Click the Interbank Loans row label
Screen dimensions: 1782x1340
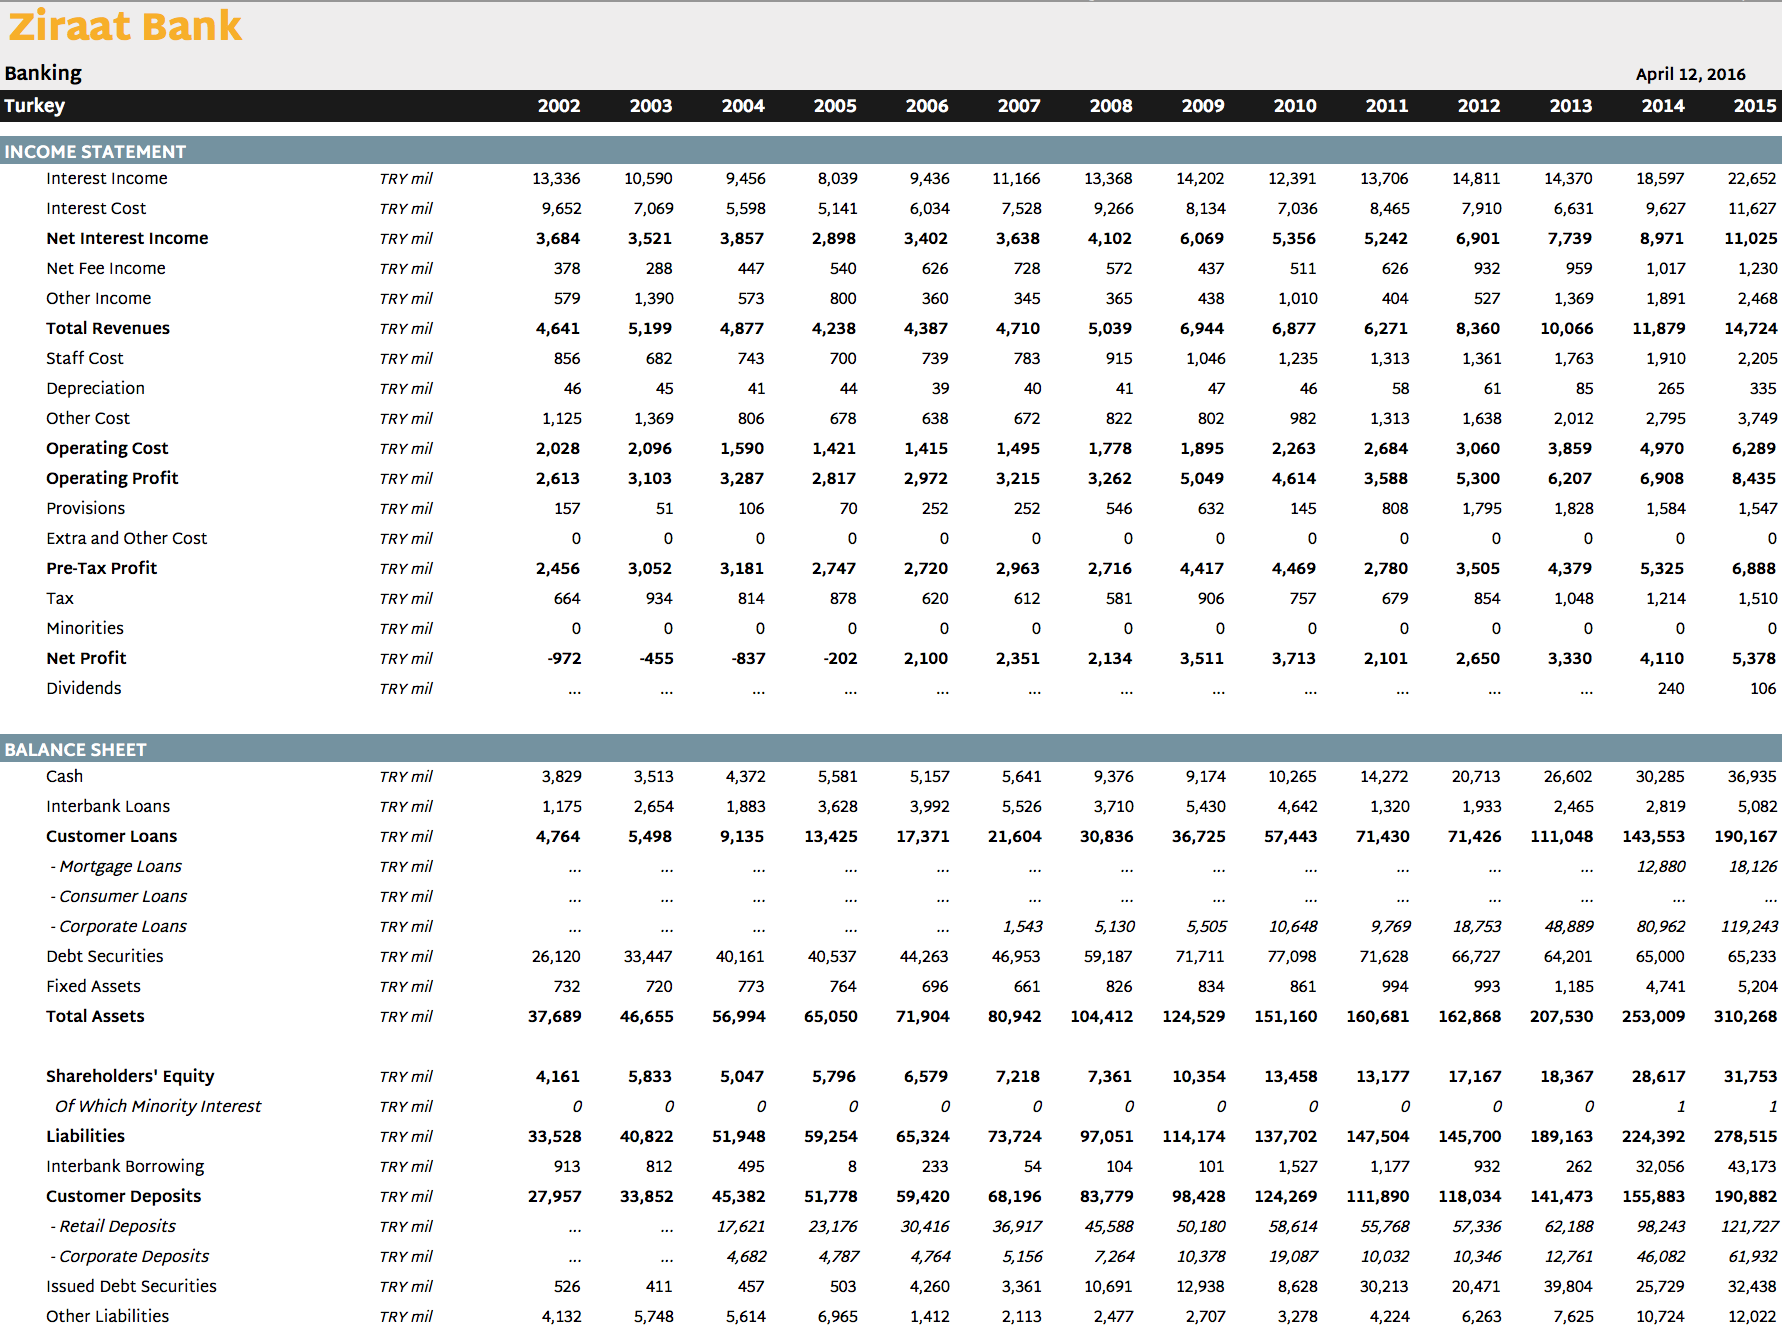tap(108, 807)
